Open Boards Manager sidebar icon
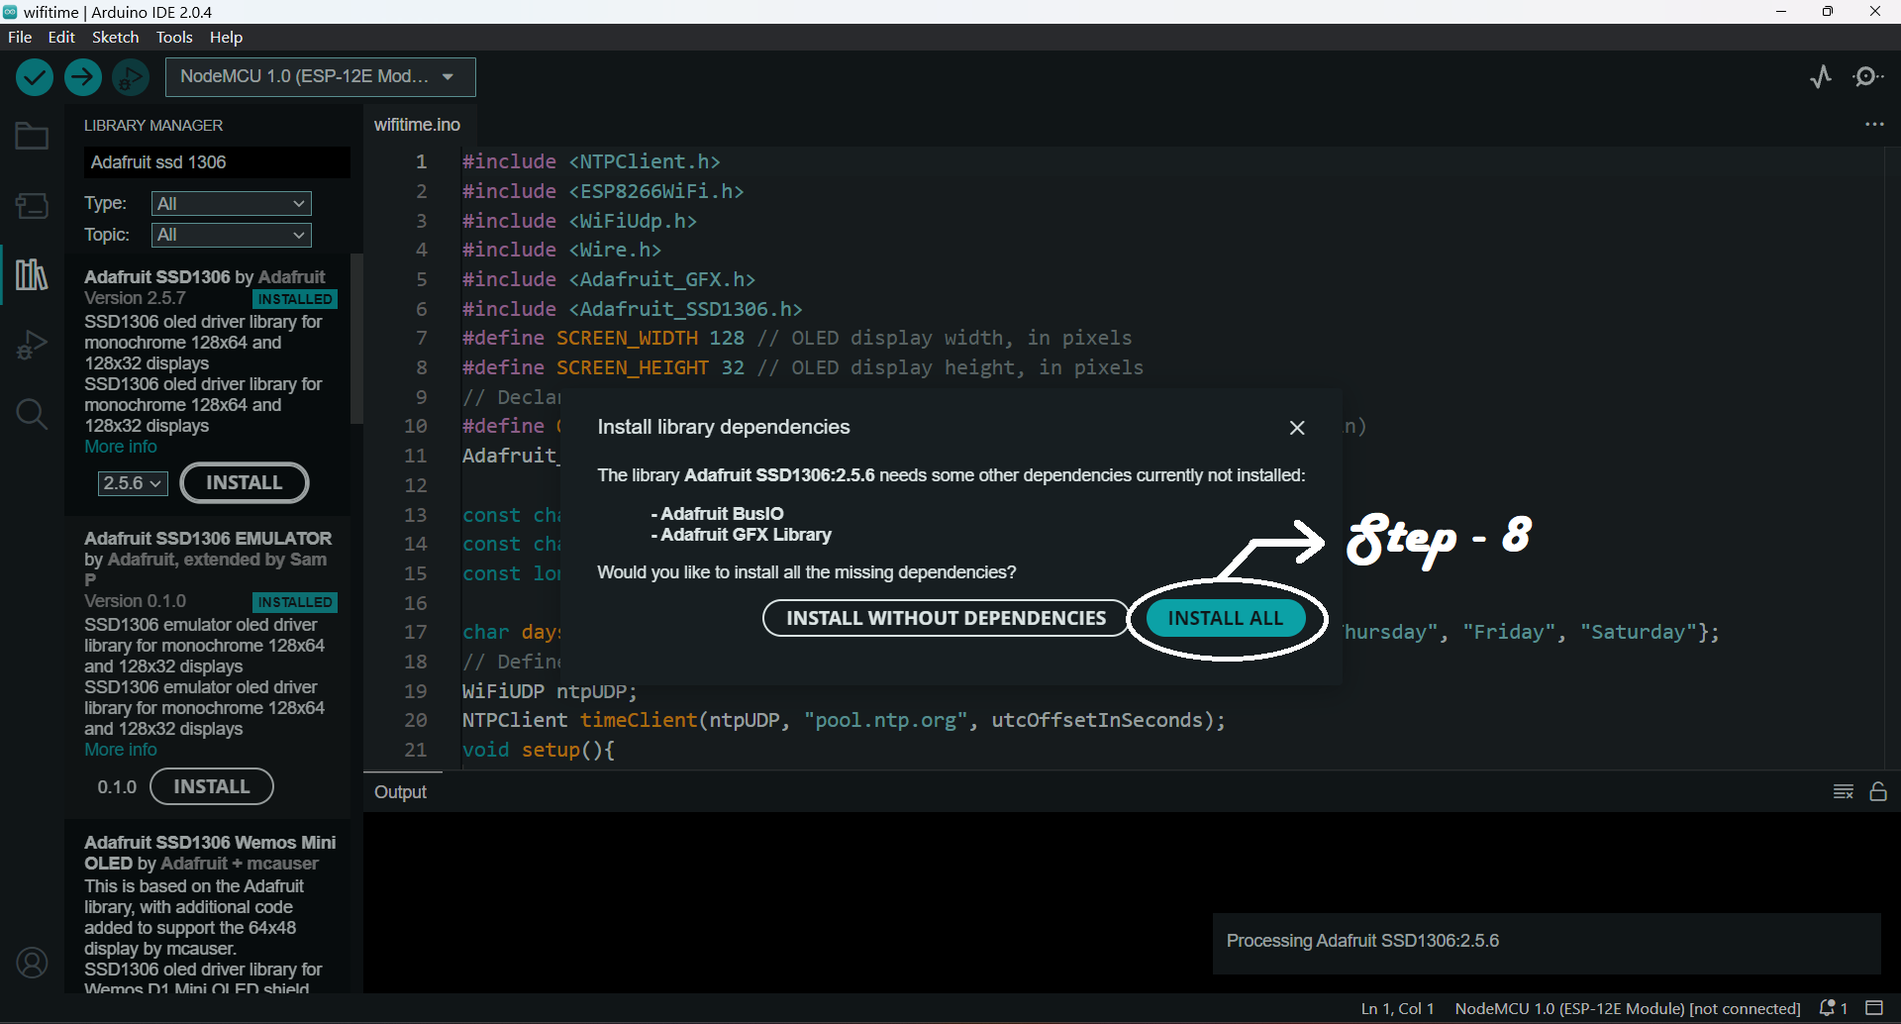The image size is (1901, 1024). pyautogui.click(x=32, y=206)
